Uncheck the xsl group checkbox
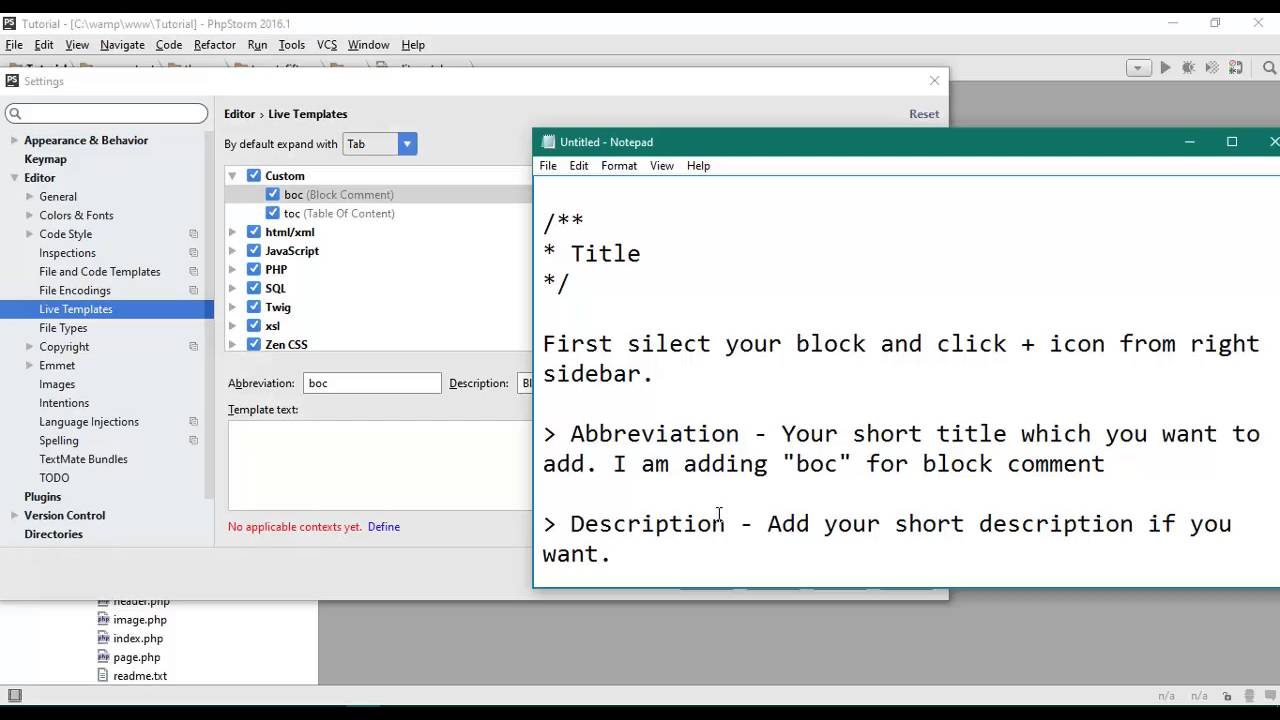 pyautogui.click(x=254, y=325)
